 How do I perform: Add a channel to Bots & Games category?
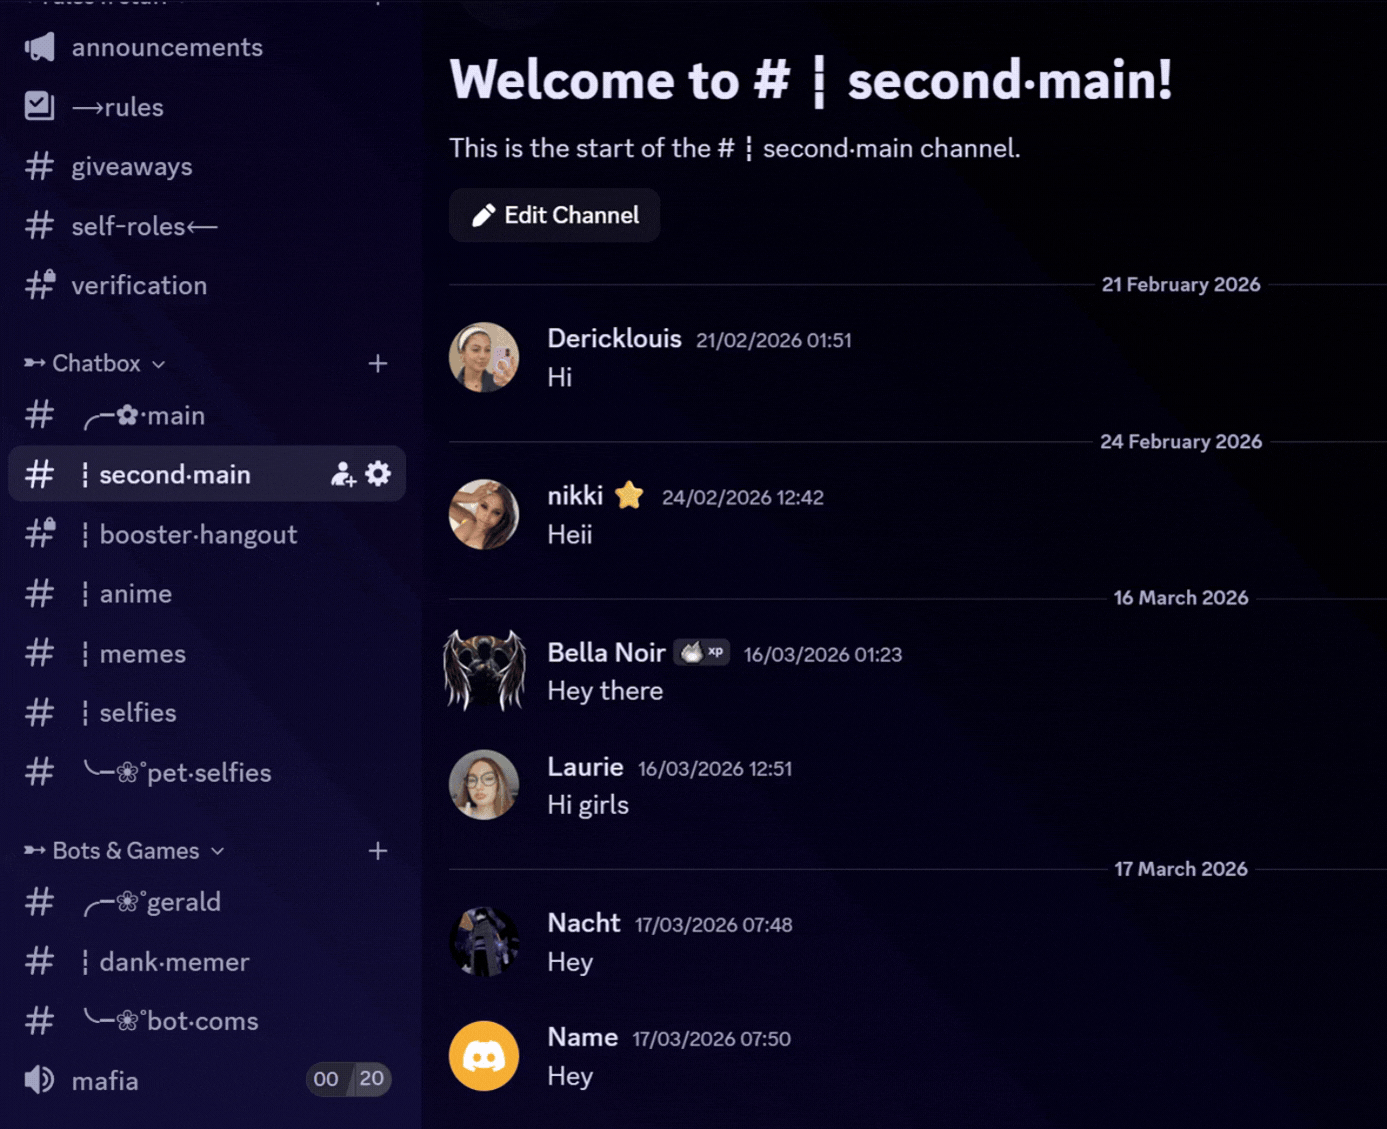pyautogui.click(x=378, y=851)
